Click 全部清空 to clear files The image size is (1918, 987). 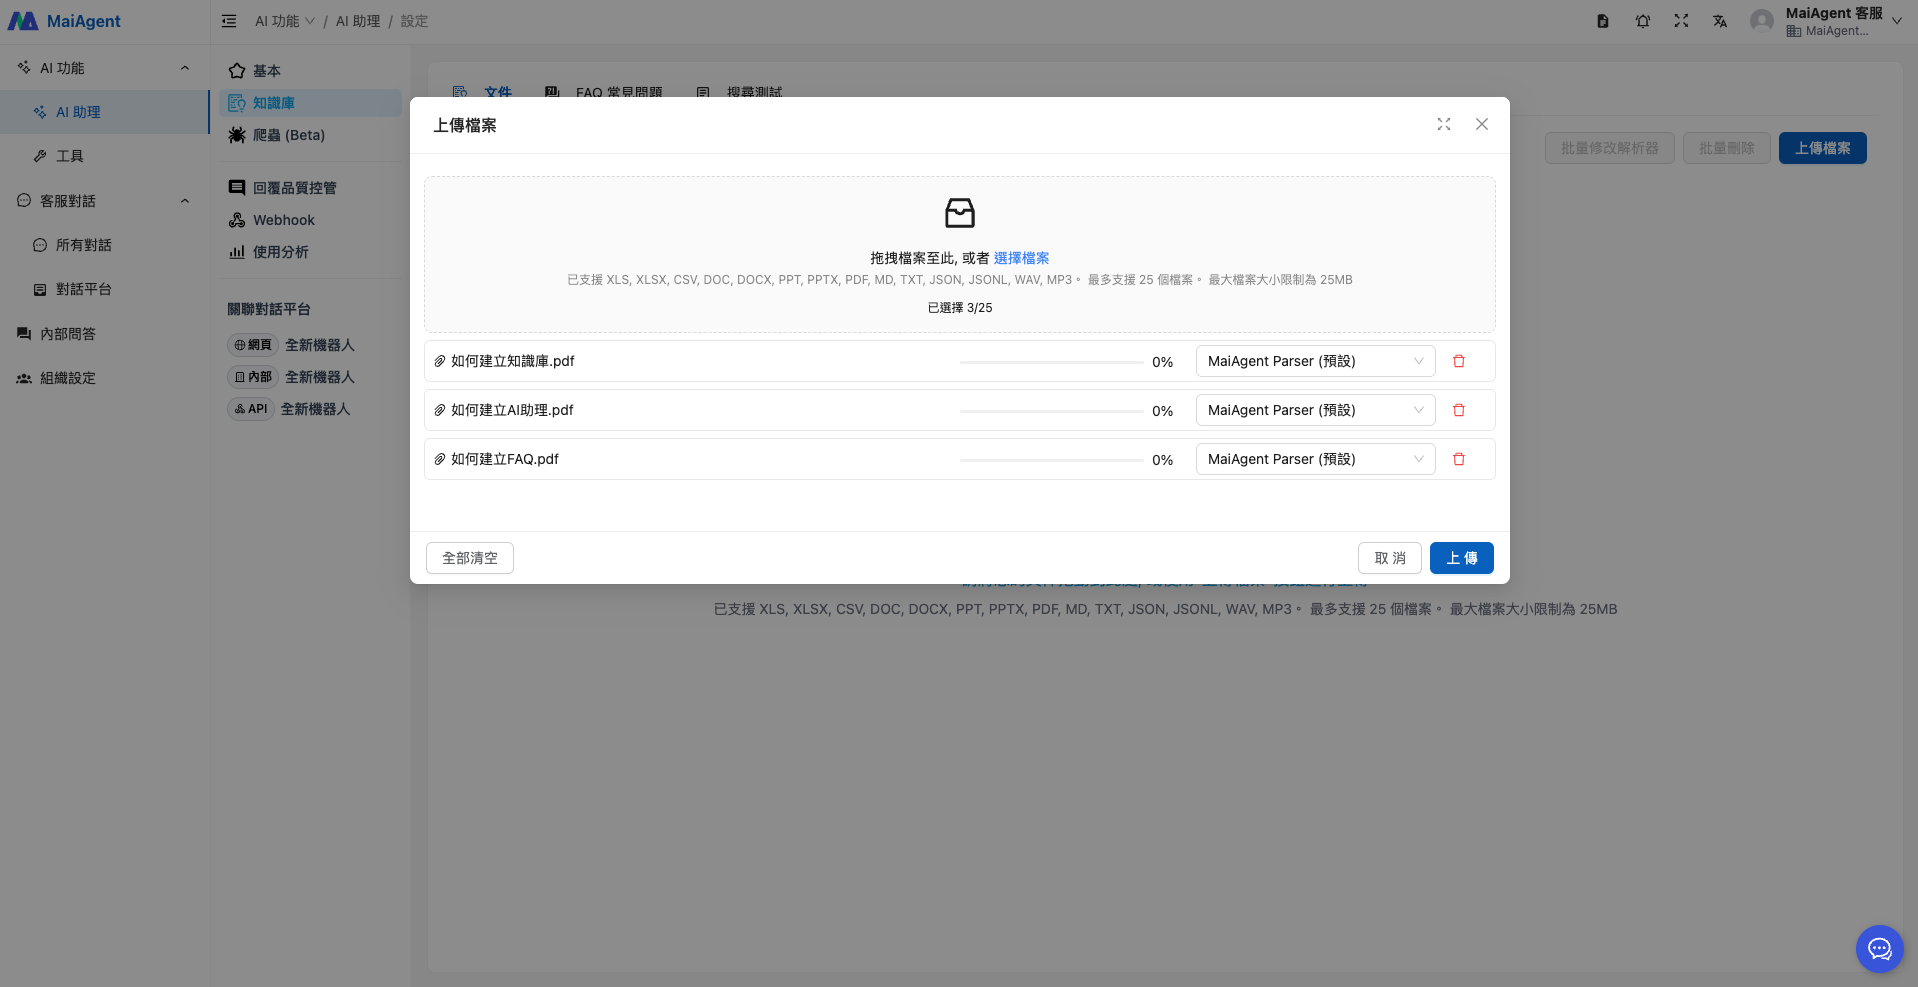469,558
